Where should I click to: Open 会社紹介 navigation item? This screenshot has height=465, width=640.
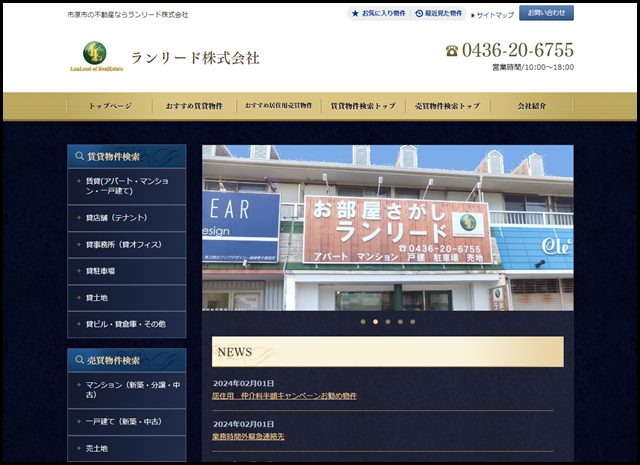[x=532, y=106]
